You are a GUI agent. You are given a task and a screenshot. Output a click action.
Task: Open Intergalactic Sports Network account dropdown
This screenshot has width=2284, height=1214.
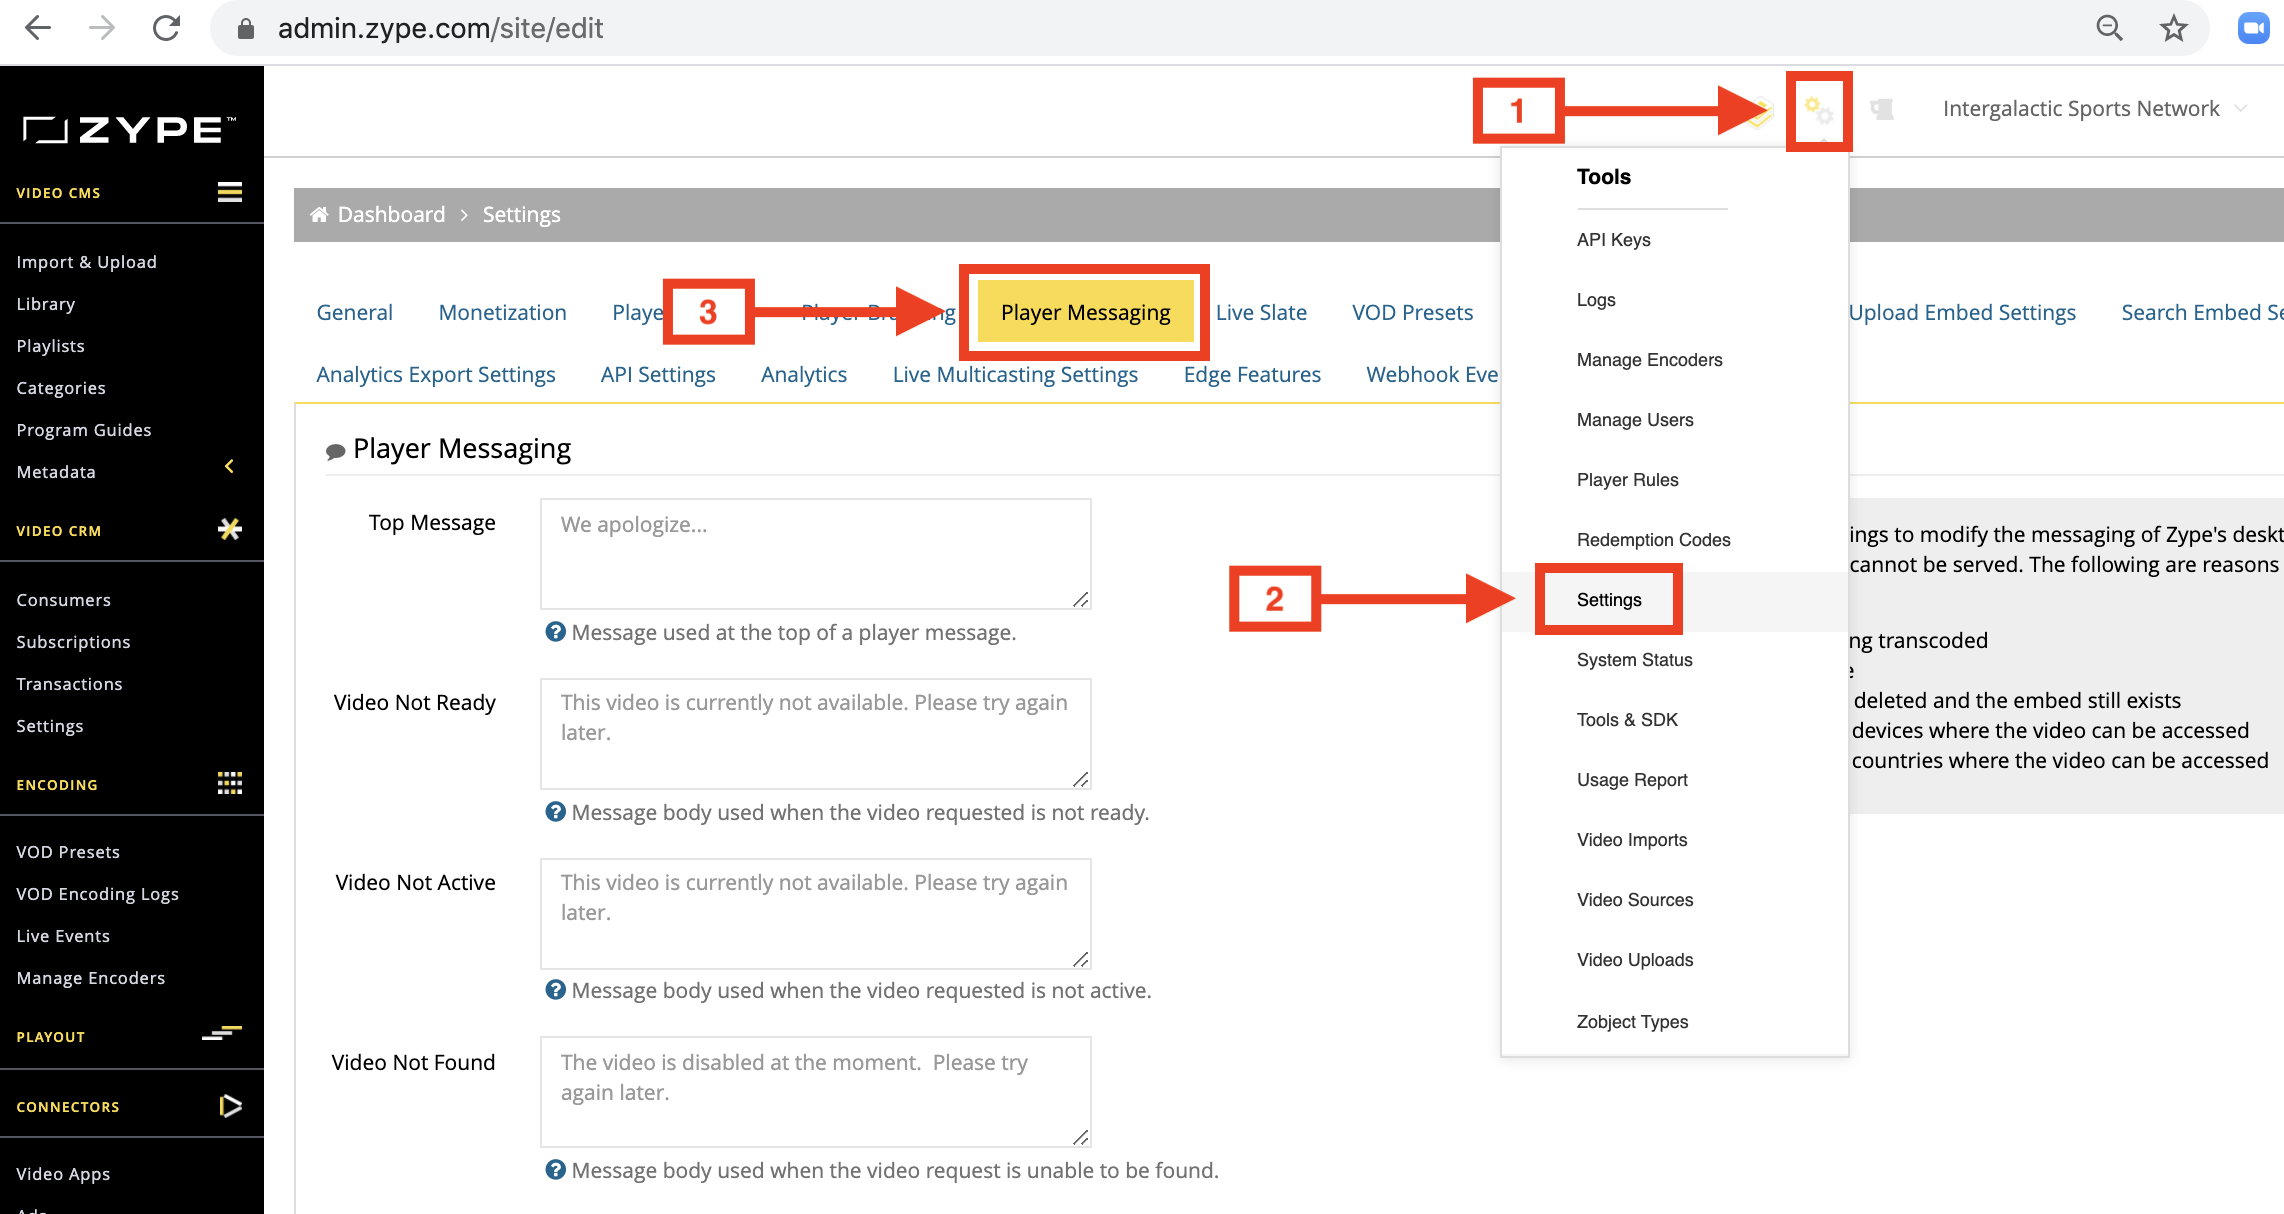pos(2094,108)
